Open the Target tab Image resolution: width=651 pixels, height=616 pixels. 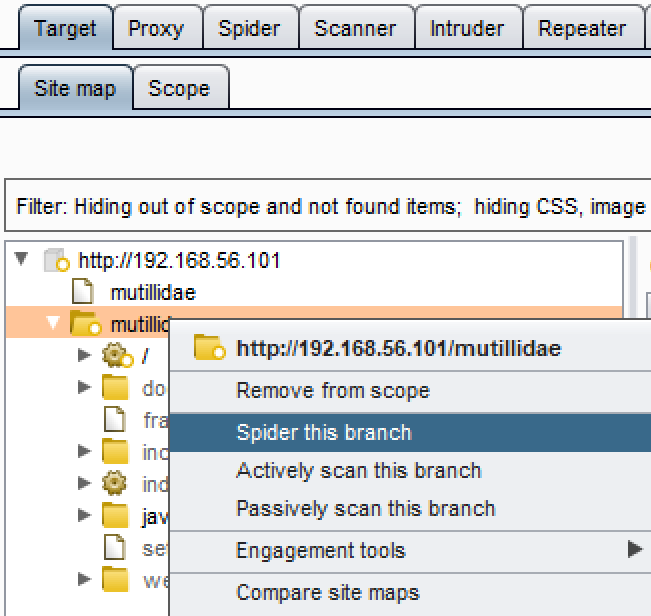(66, 27)
